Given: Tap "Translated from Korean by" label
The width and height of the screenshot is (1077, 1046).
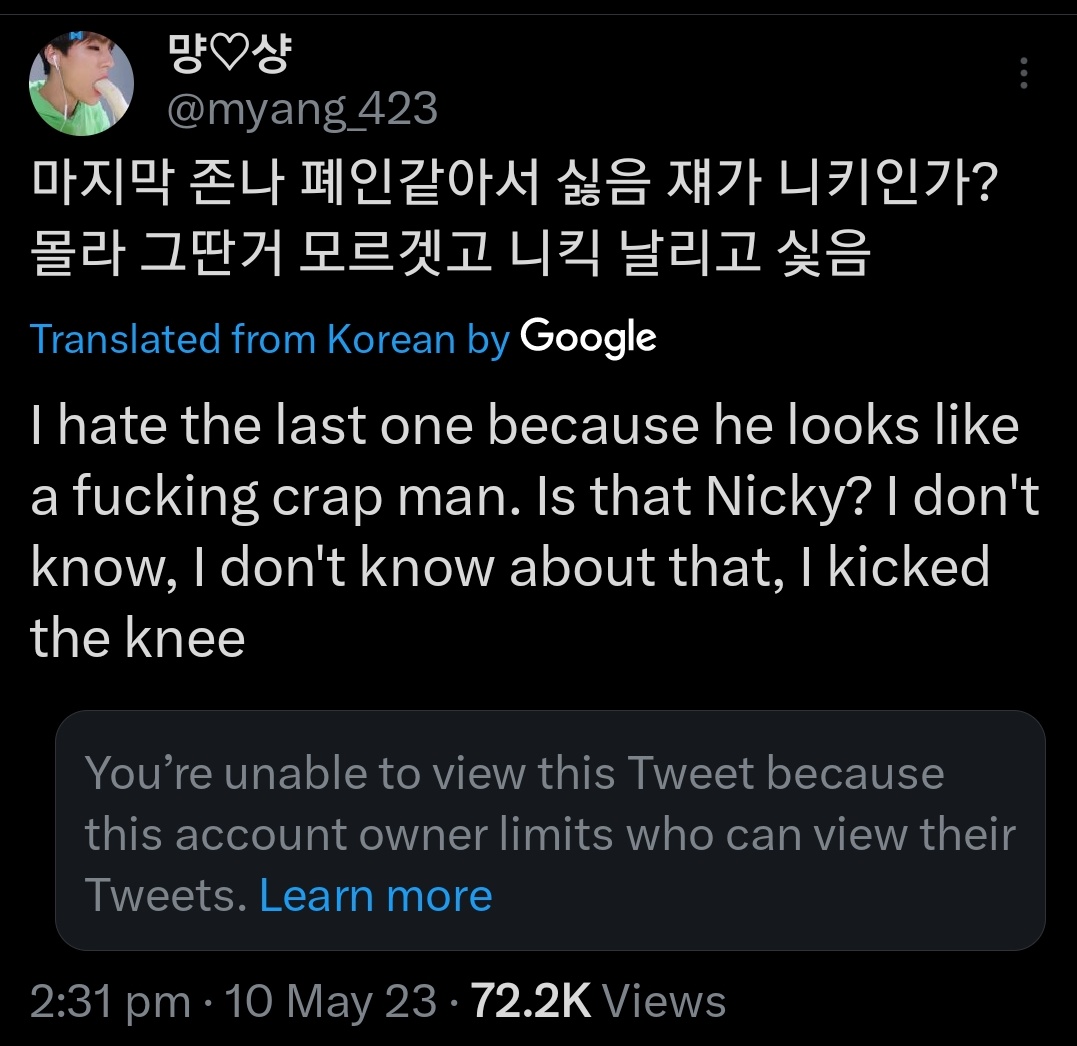Looking at the screenshot, I should point(270,340).
